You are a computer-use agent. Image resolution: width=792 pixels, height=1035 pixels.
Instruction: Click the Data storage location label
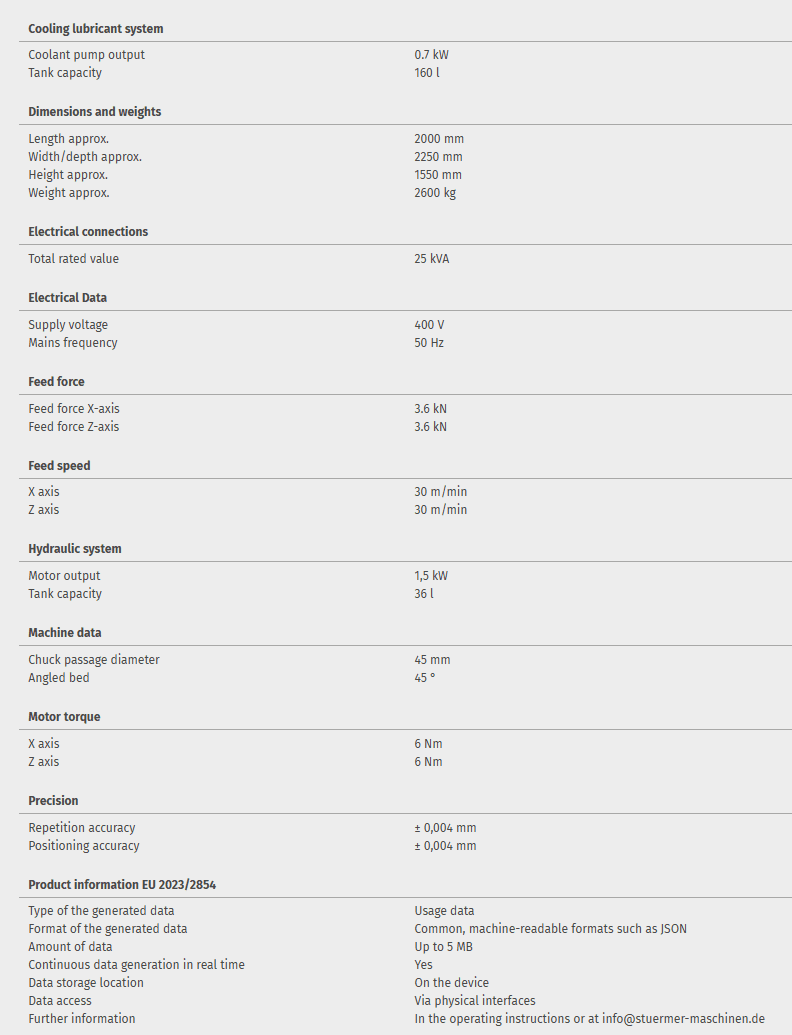(x=86, y=983)
